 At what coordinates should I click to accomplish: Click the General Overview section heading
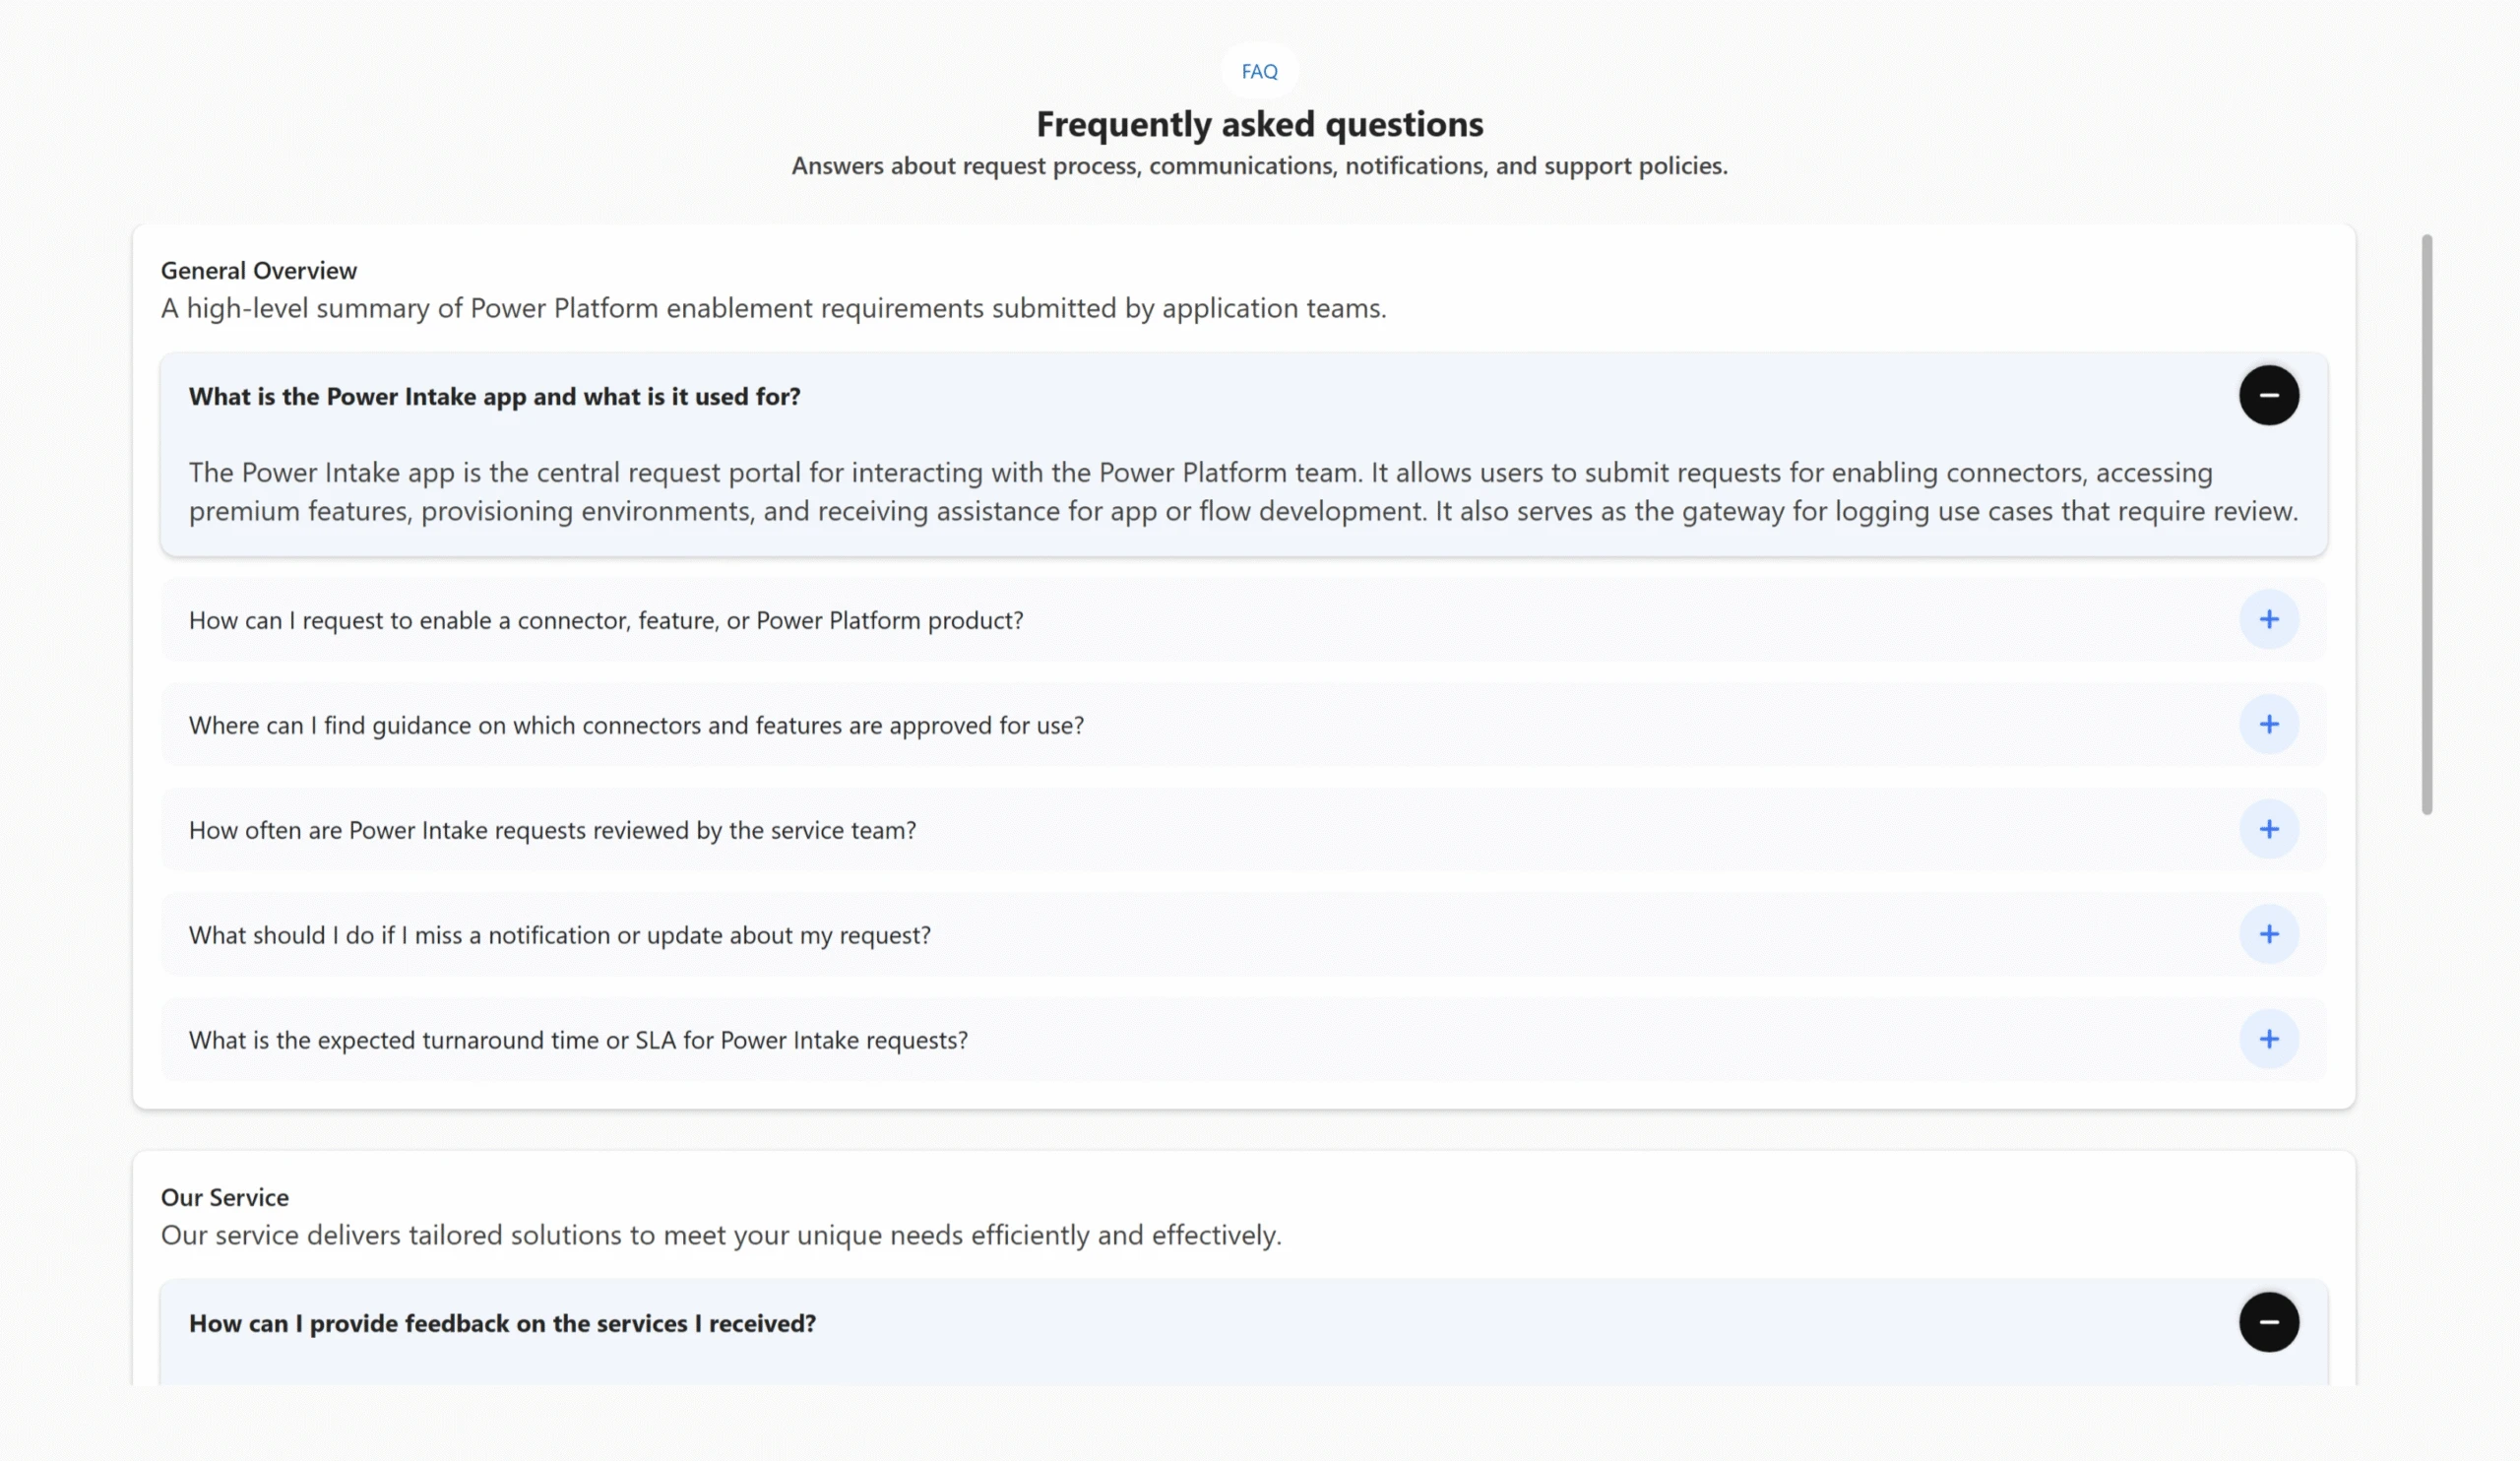point(258,271)
